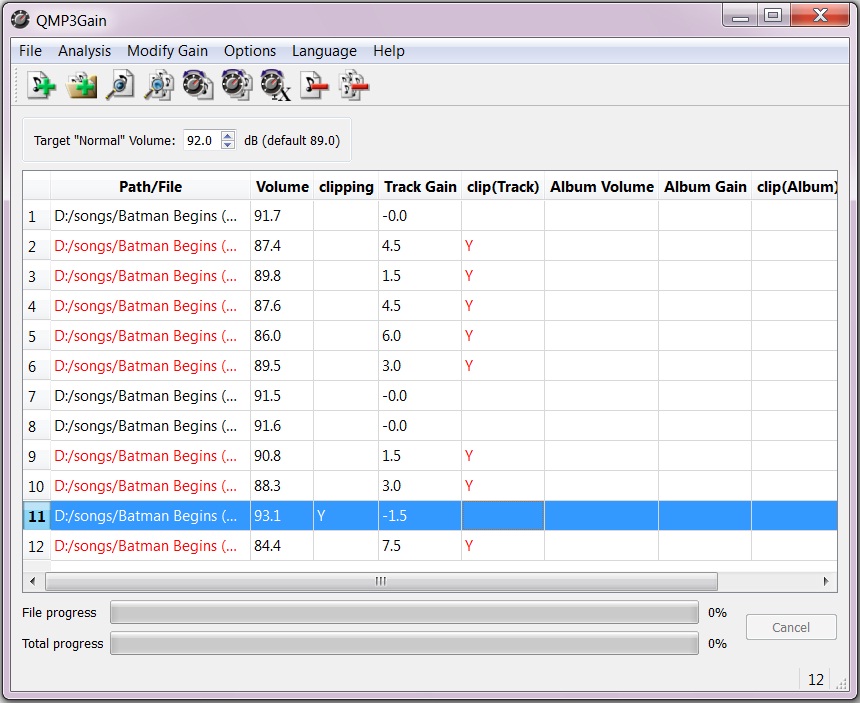Click the Target Normal Volume input field

point(201,141)
